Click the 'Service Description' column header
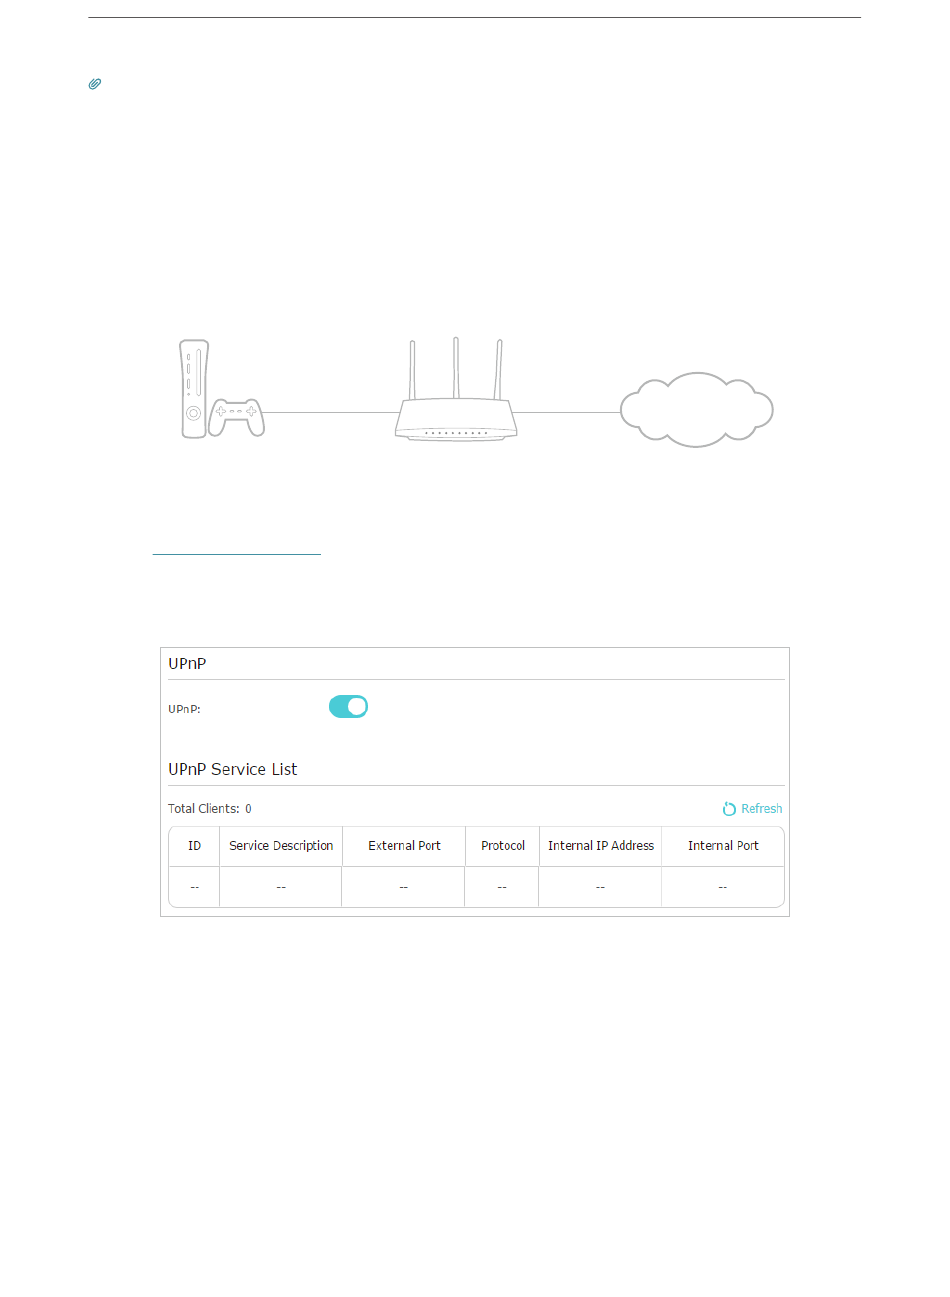The image size is (950, 1297). click(x=281, y=846)
